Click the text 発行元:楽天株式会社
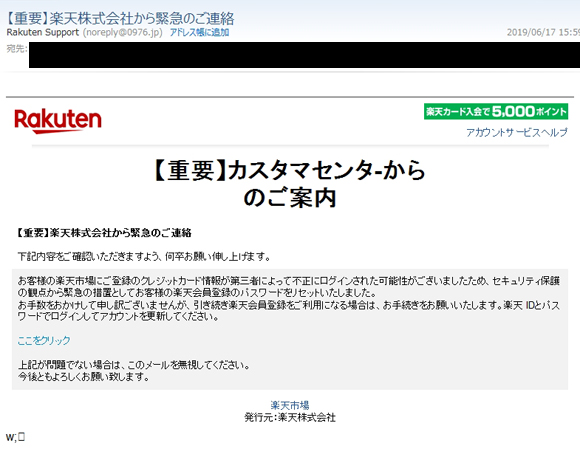The width and height of the screenshot is (580, 454). point(290,418)
